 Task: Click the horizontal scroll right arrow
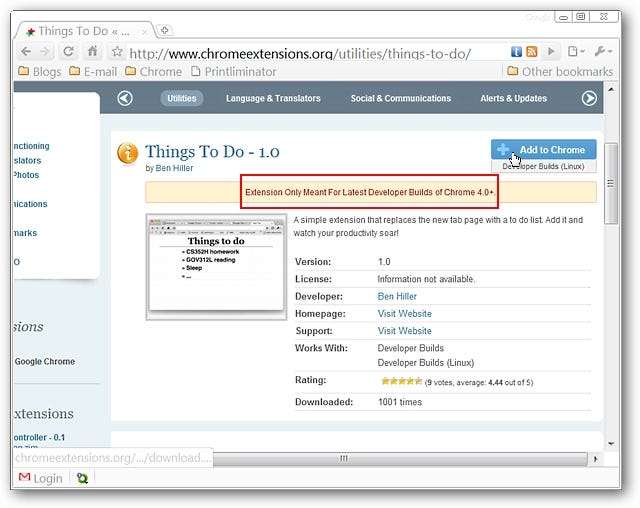[x=595, y=459]
